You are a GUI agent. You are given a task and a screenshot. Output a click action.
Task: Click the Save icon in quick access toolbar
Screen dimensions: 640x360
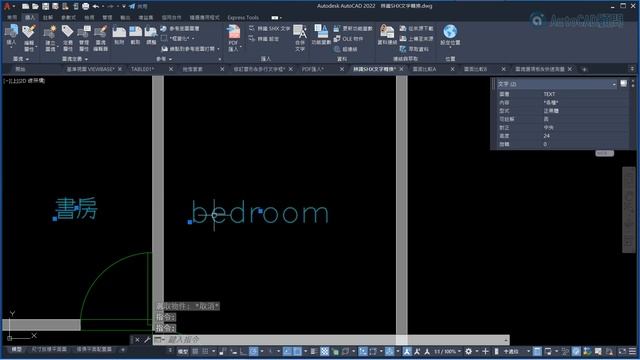click(45, 6)
